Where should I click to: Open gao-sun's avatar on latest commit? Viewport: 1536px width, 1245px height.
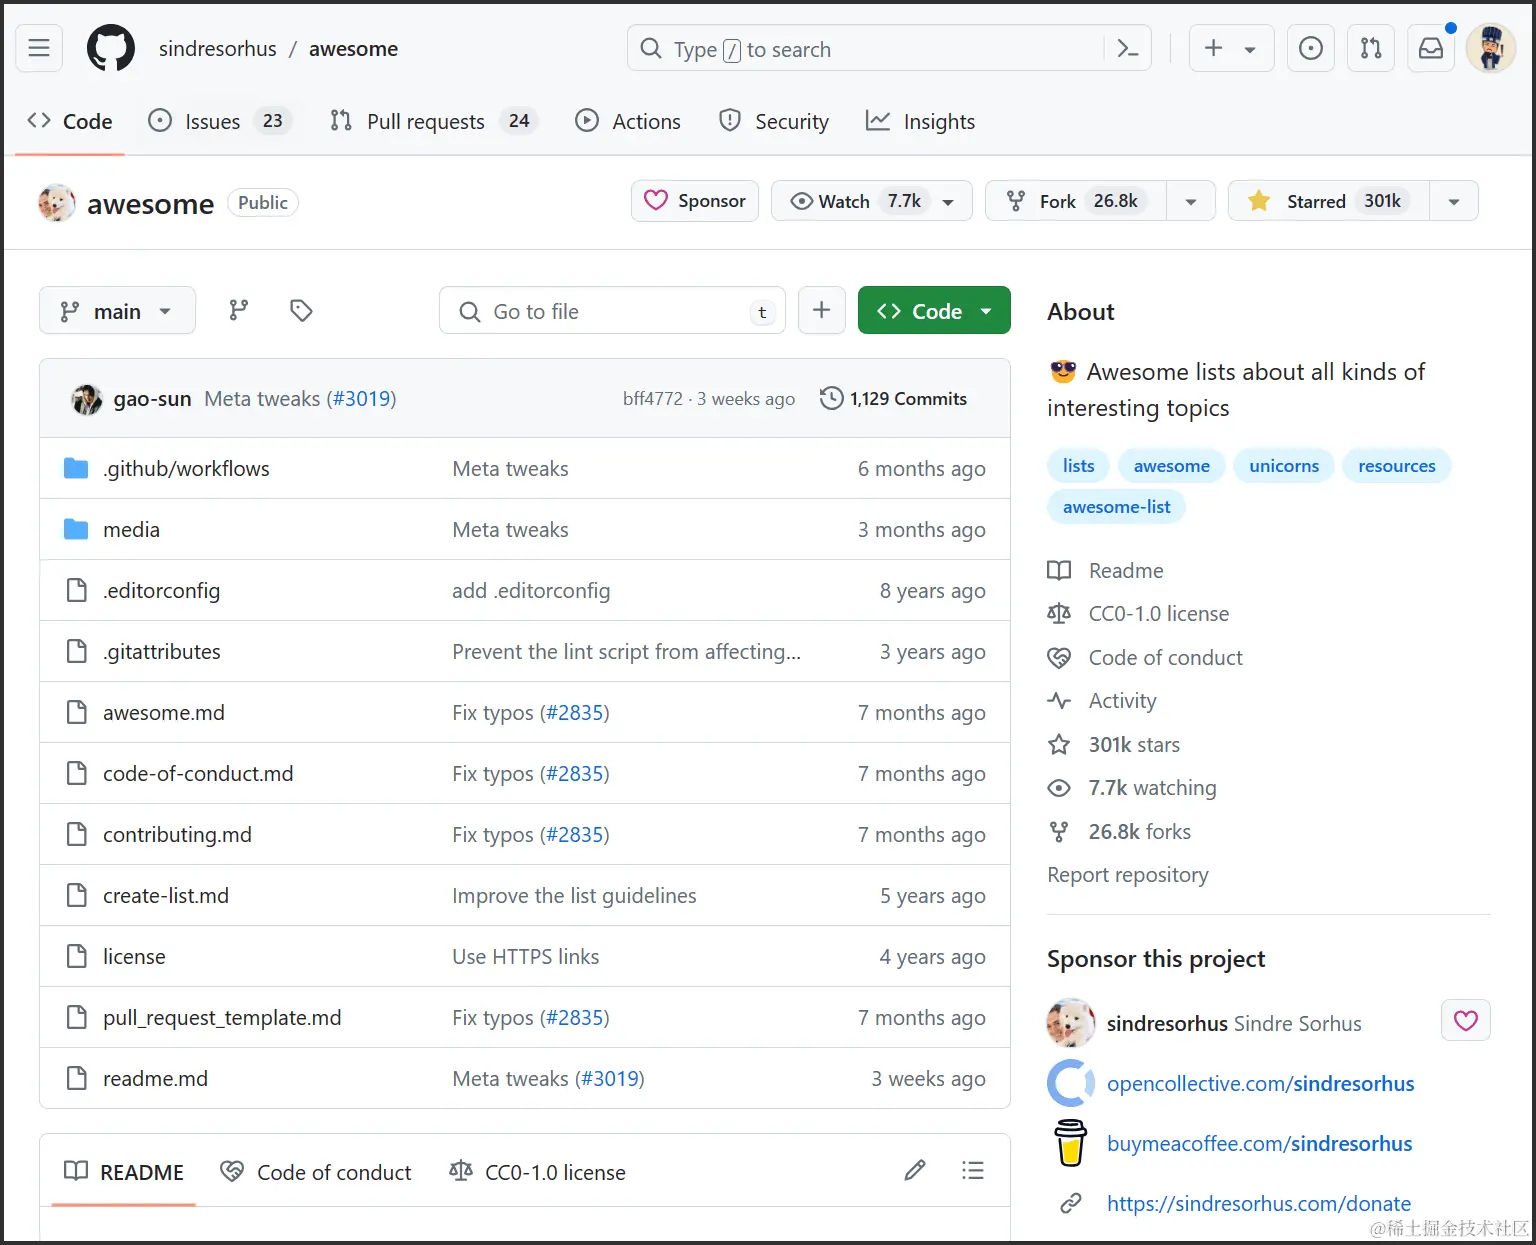click(87, 399)
